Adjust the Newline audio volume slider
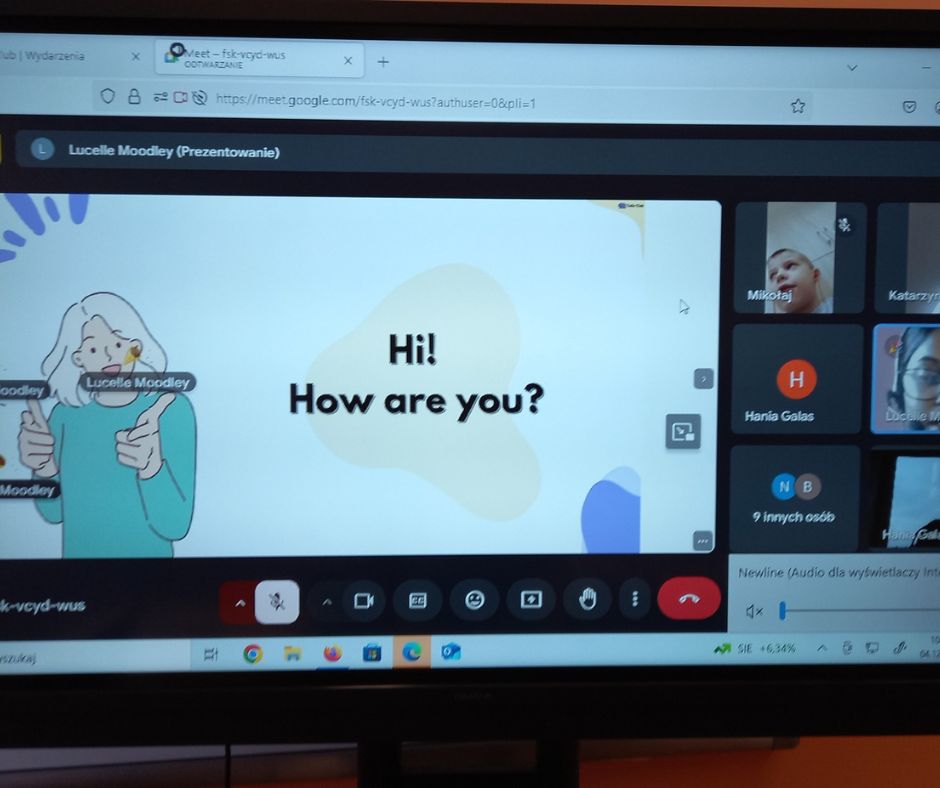This screenshot has width=940, height=788. pyautogui.click(x=783, y=610)
